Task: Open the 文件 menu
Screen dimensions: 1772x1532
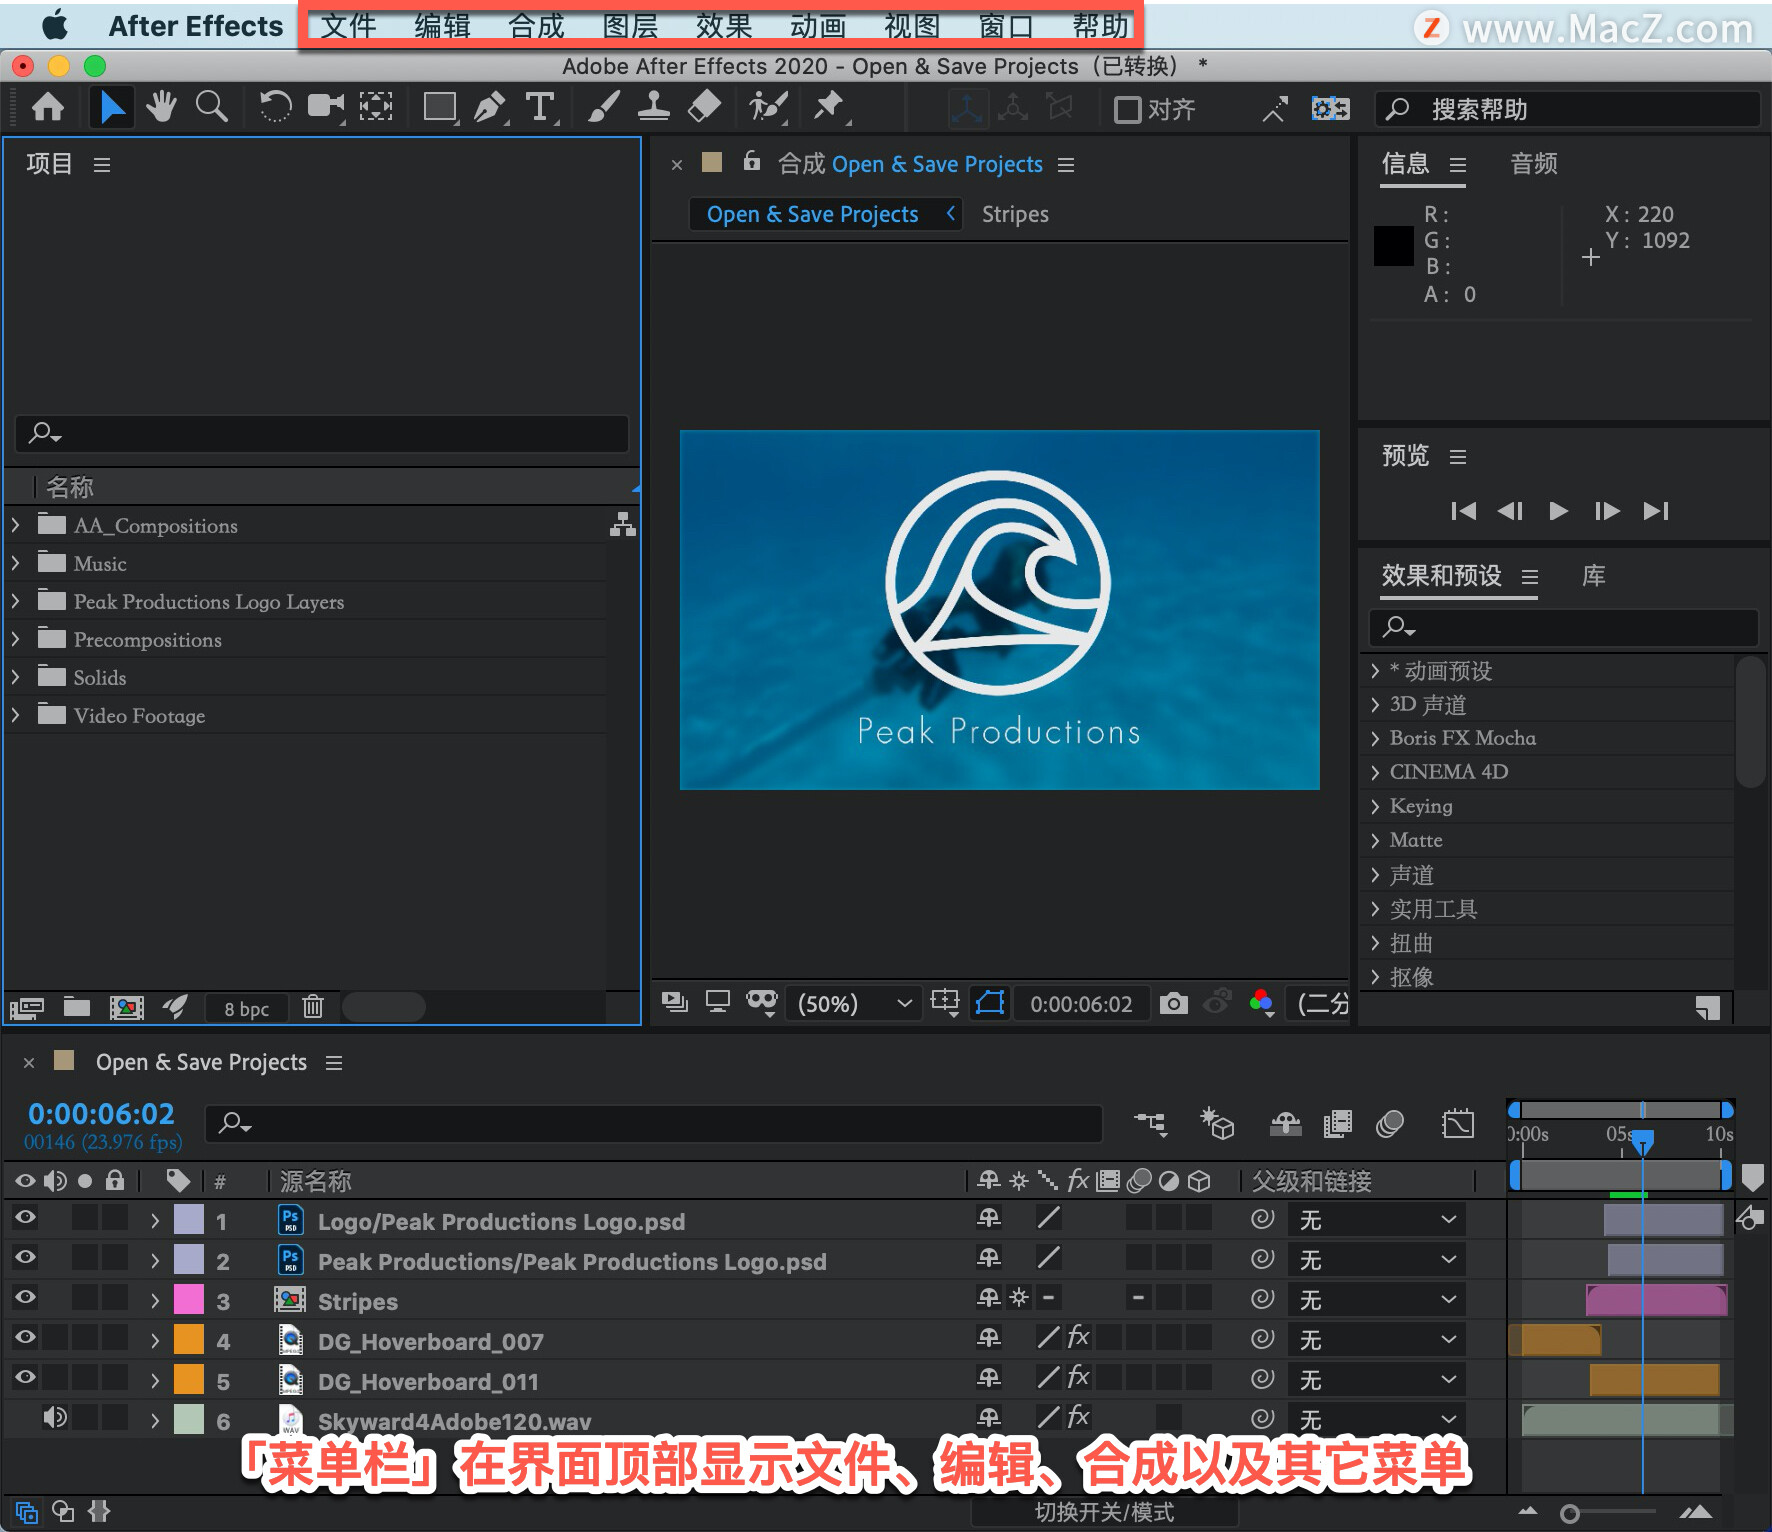Action: [x=348, y=26]
